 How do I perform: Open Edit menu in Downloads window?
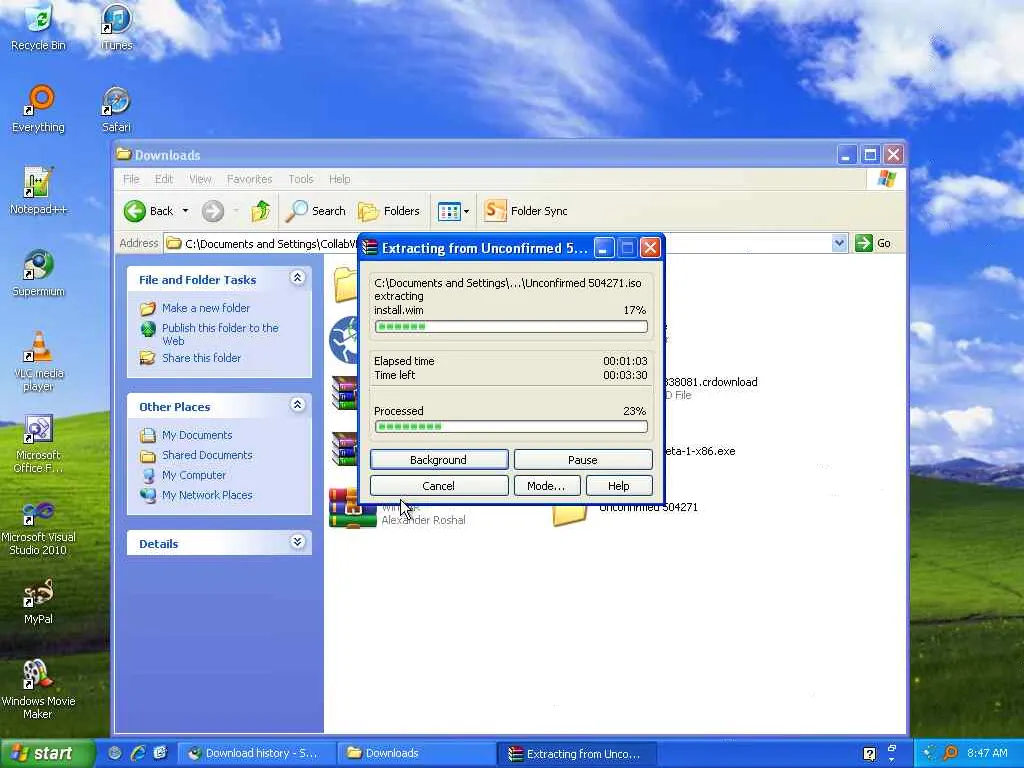click(164, 179)
